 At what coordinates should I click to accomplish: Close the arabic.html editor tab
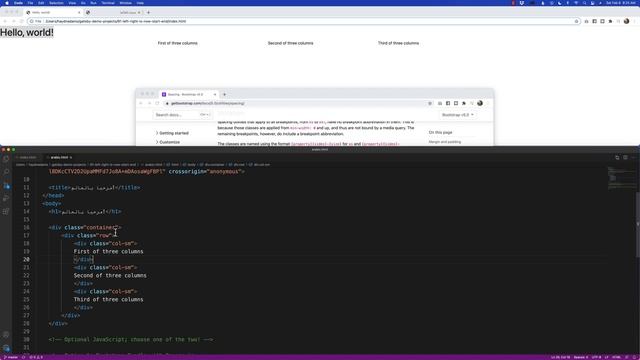(71, 158)
